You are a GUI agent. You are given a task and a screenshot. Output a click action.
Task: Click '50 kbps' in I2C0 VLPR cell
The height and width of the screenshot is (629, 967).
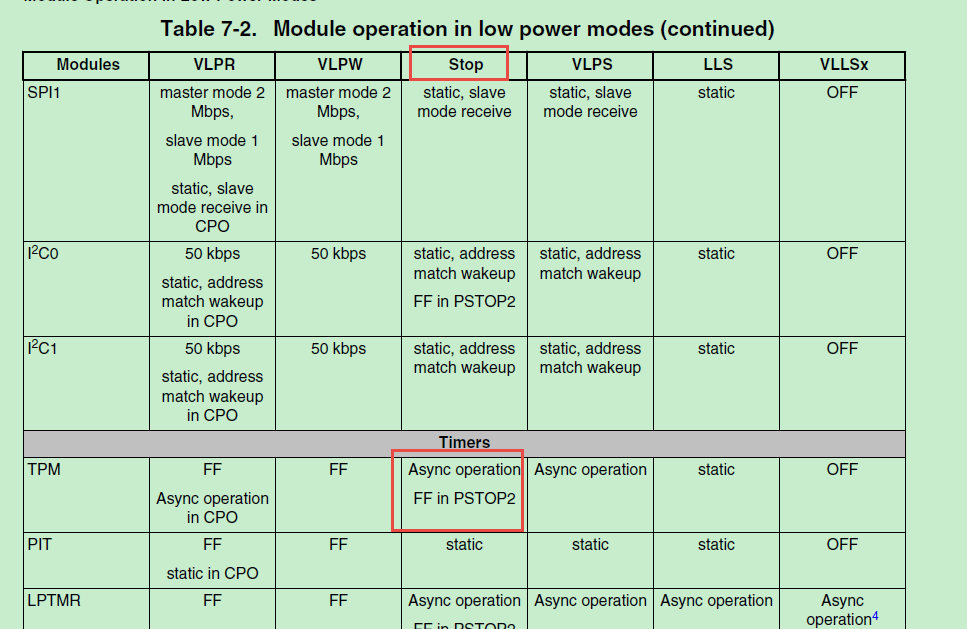tap(212, 253)
